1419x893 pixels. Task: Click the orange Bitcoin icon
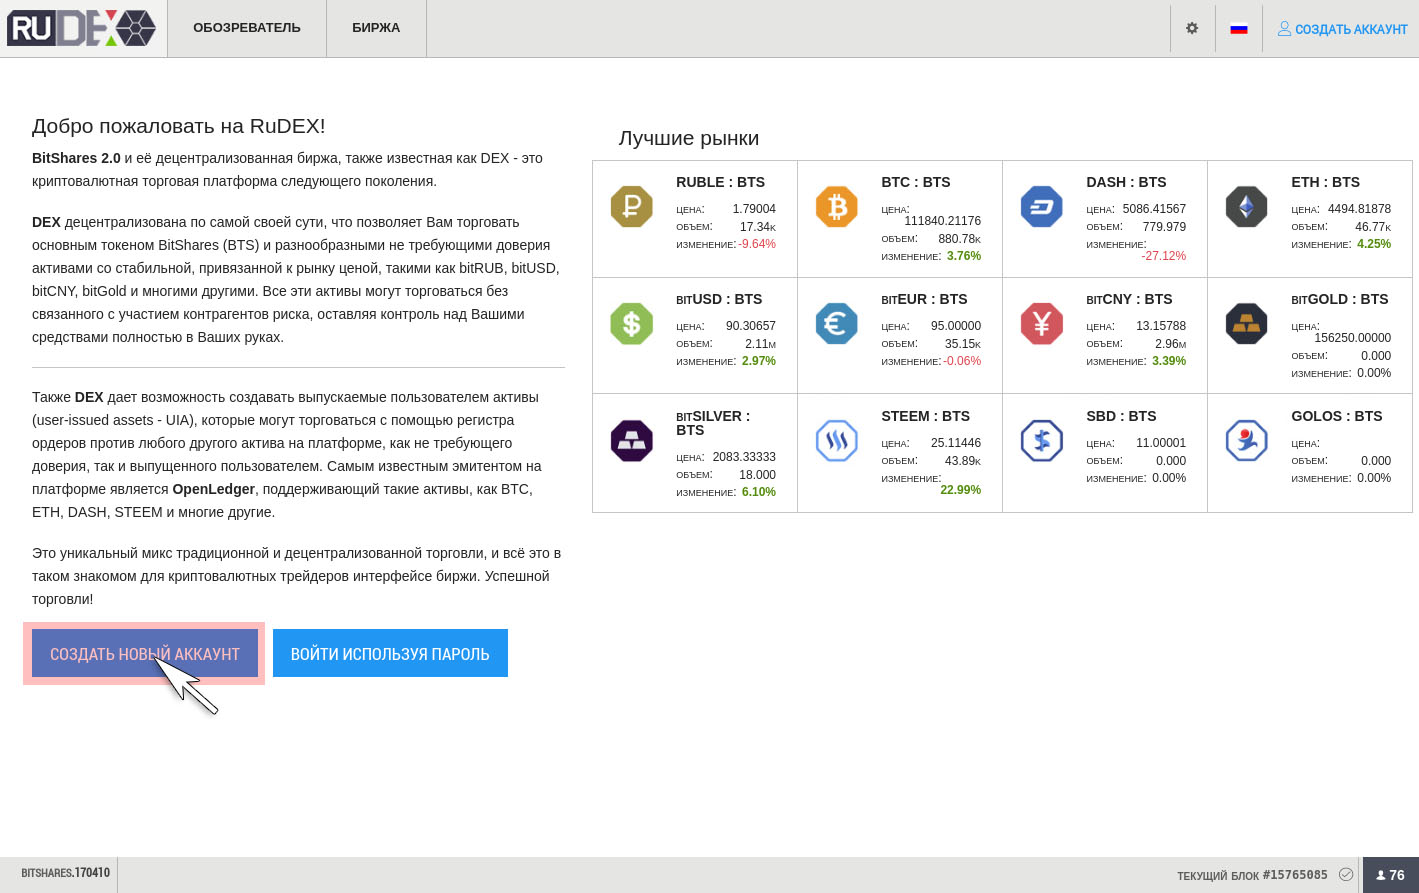coord(836,207)
